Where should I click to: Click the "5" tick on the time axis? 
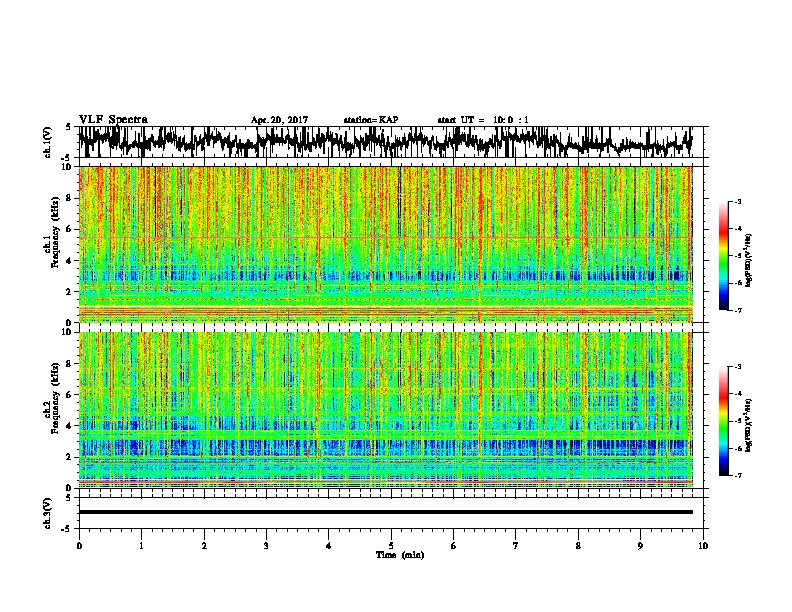tap(391, 546)
